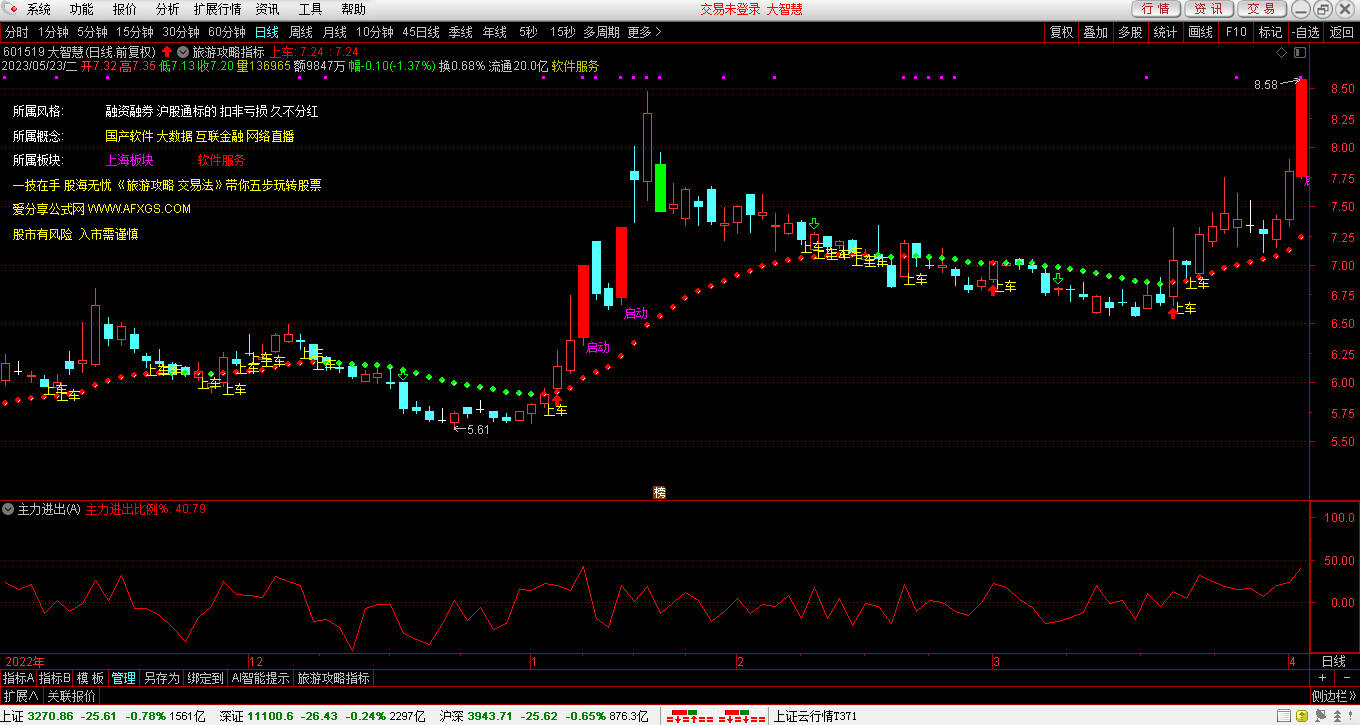The image size is (1360, 725).
Task: Click the diamond icon above the chart
Action: click(x=1281, y=51)
